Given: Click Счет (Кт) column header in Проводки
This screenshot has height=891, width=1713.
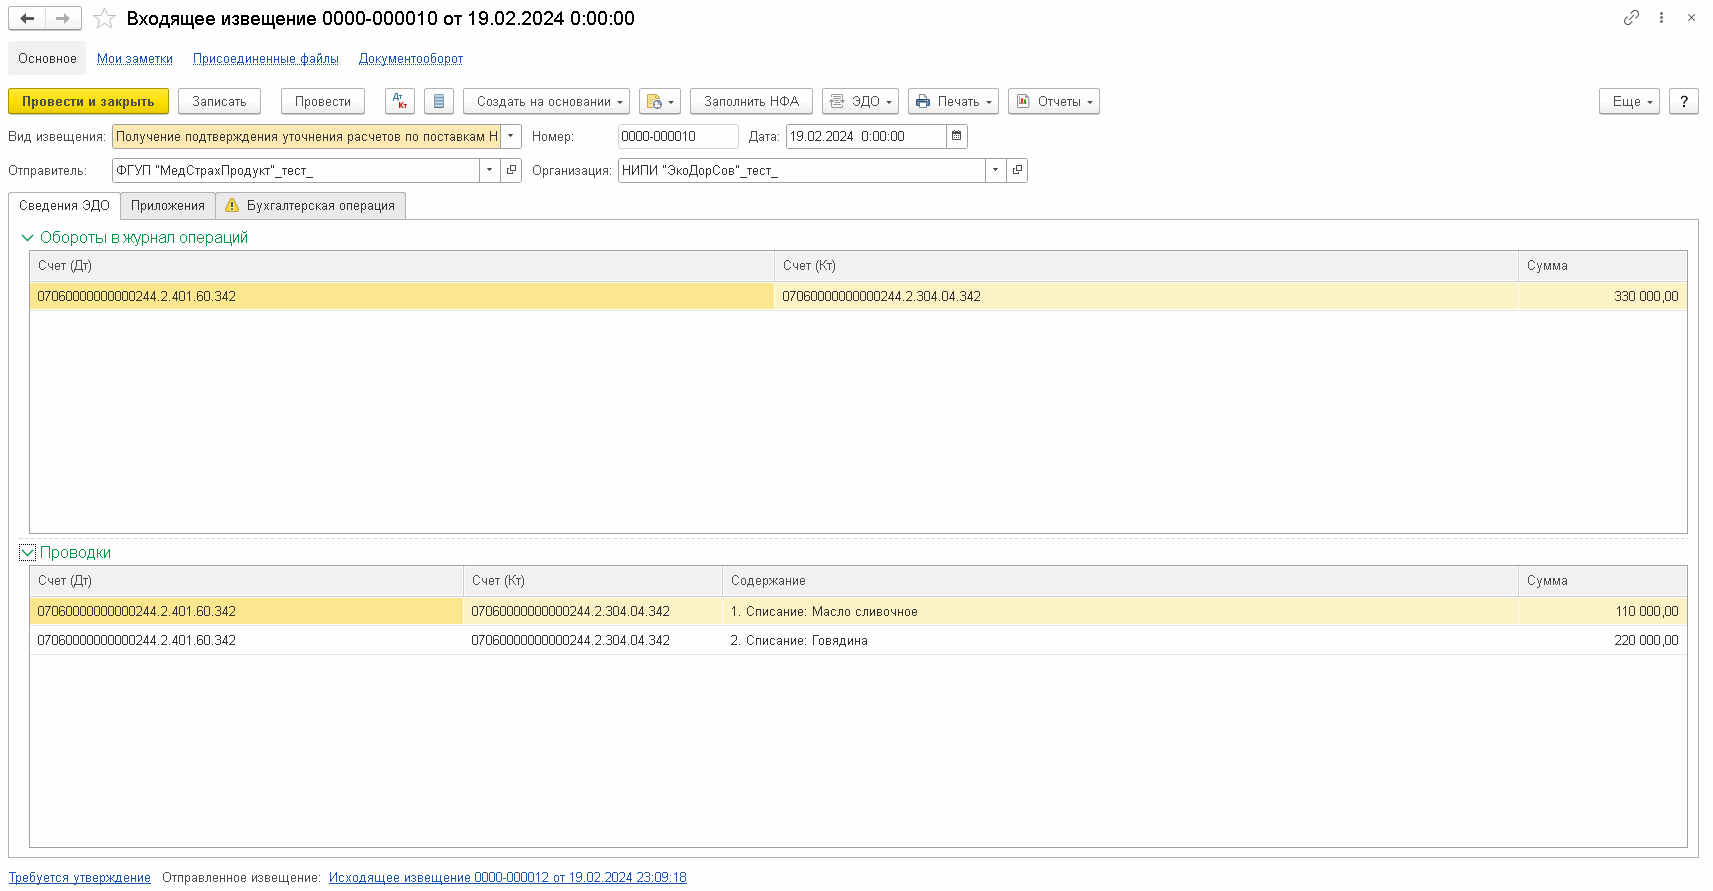Looking at the screenshot, I should (593, 581).
